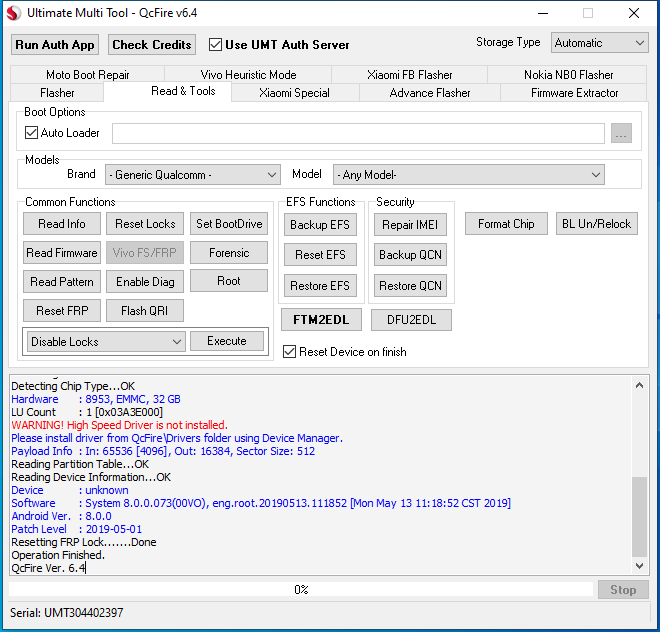Click the Read Info button
The width and height of the screenshot is (660, 632).
[62, 224]
